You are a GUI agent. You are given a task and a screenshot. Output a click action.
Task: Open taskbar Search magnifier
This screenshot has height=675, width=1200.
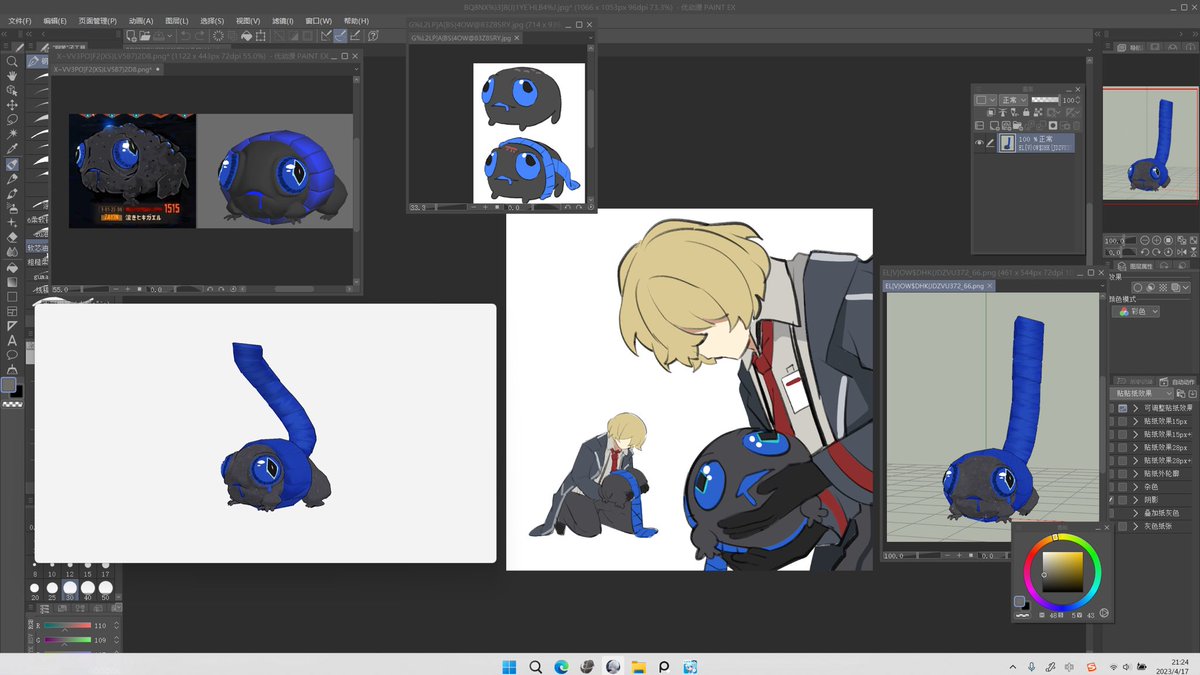535,666
